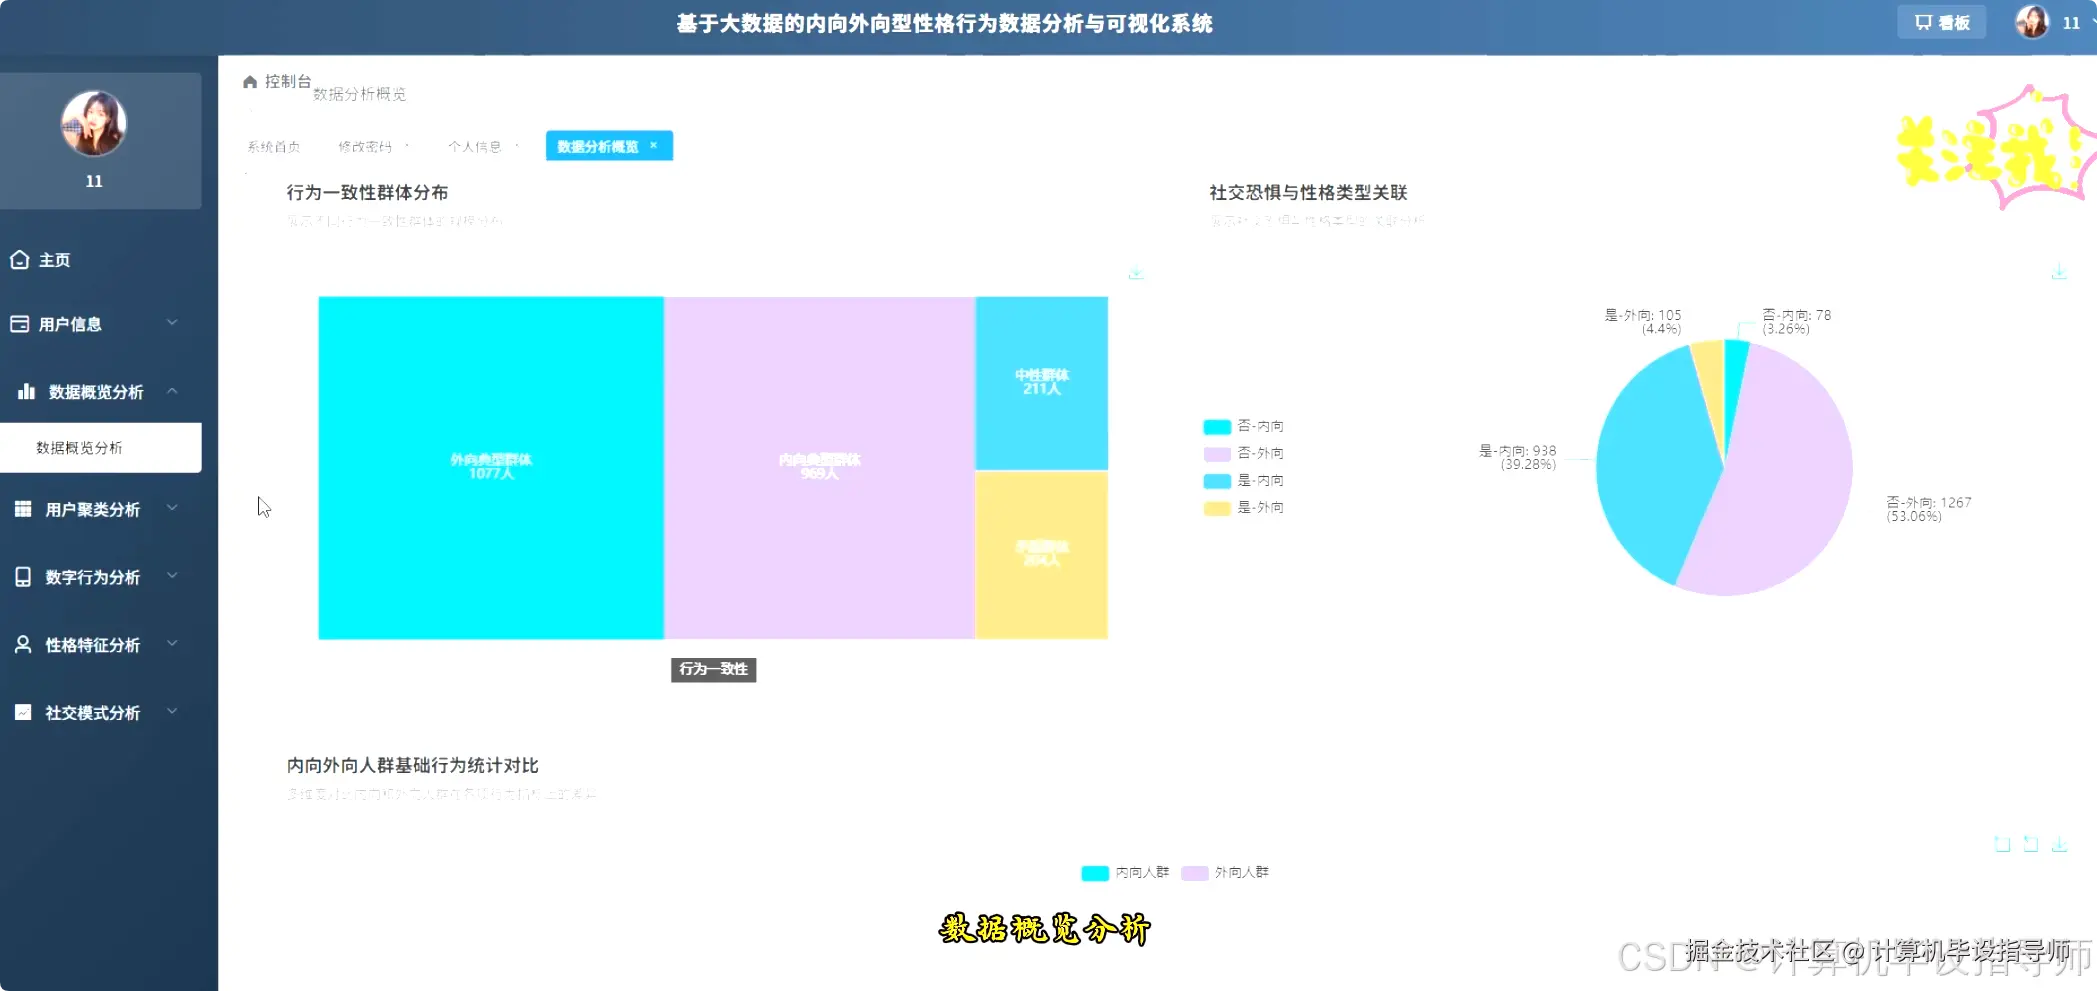Collapse the 数据概览分析 menu chevron
2097x991 pixels.
pos(172,391)
